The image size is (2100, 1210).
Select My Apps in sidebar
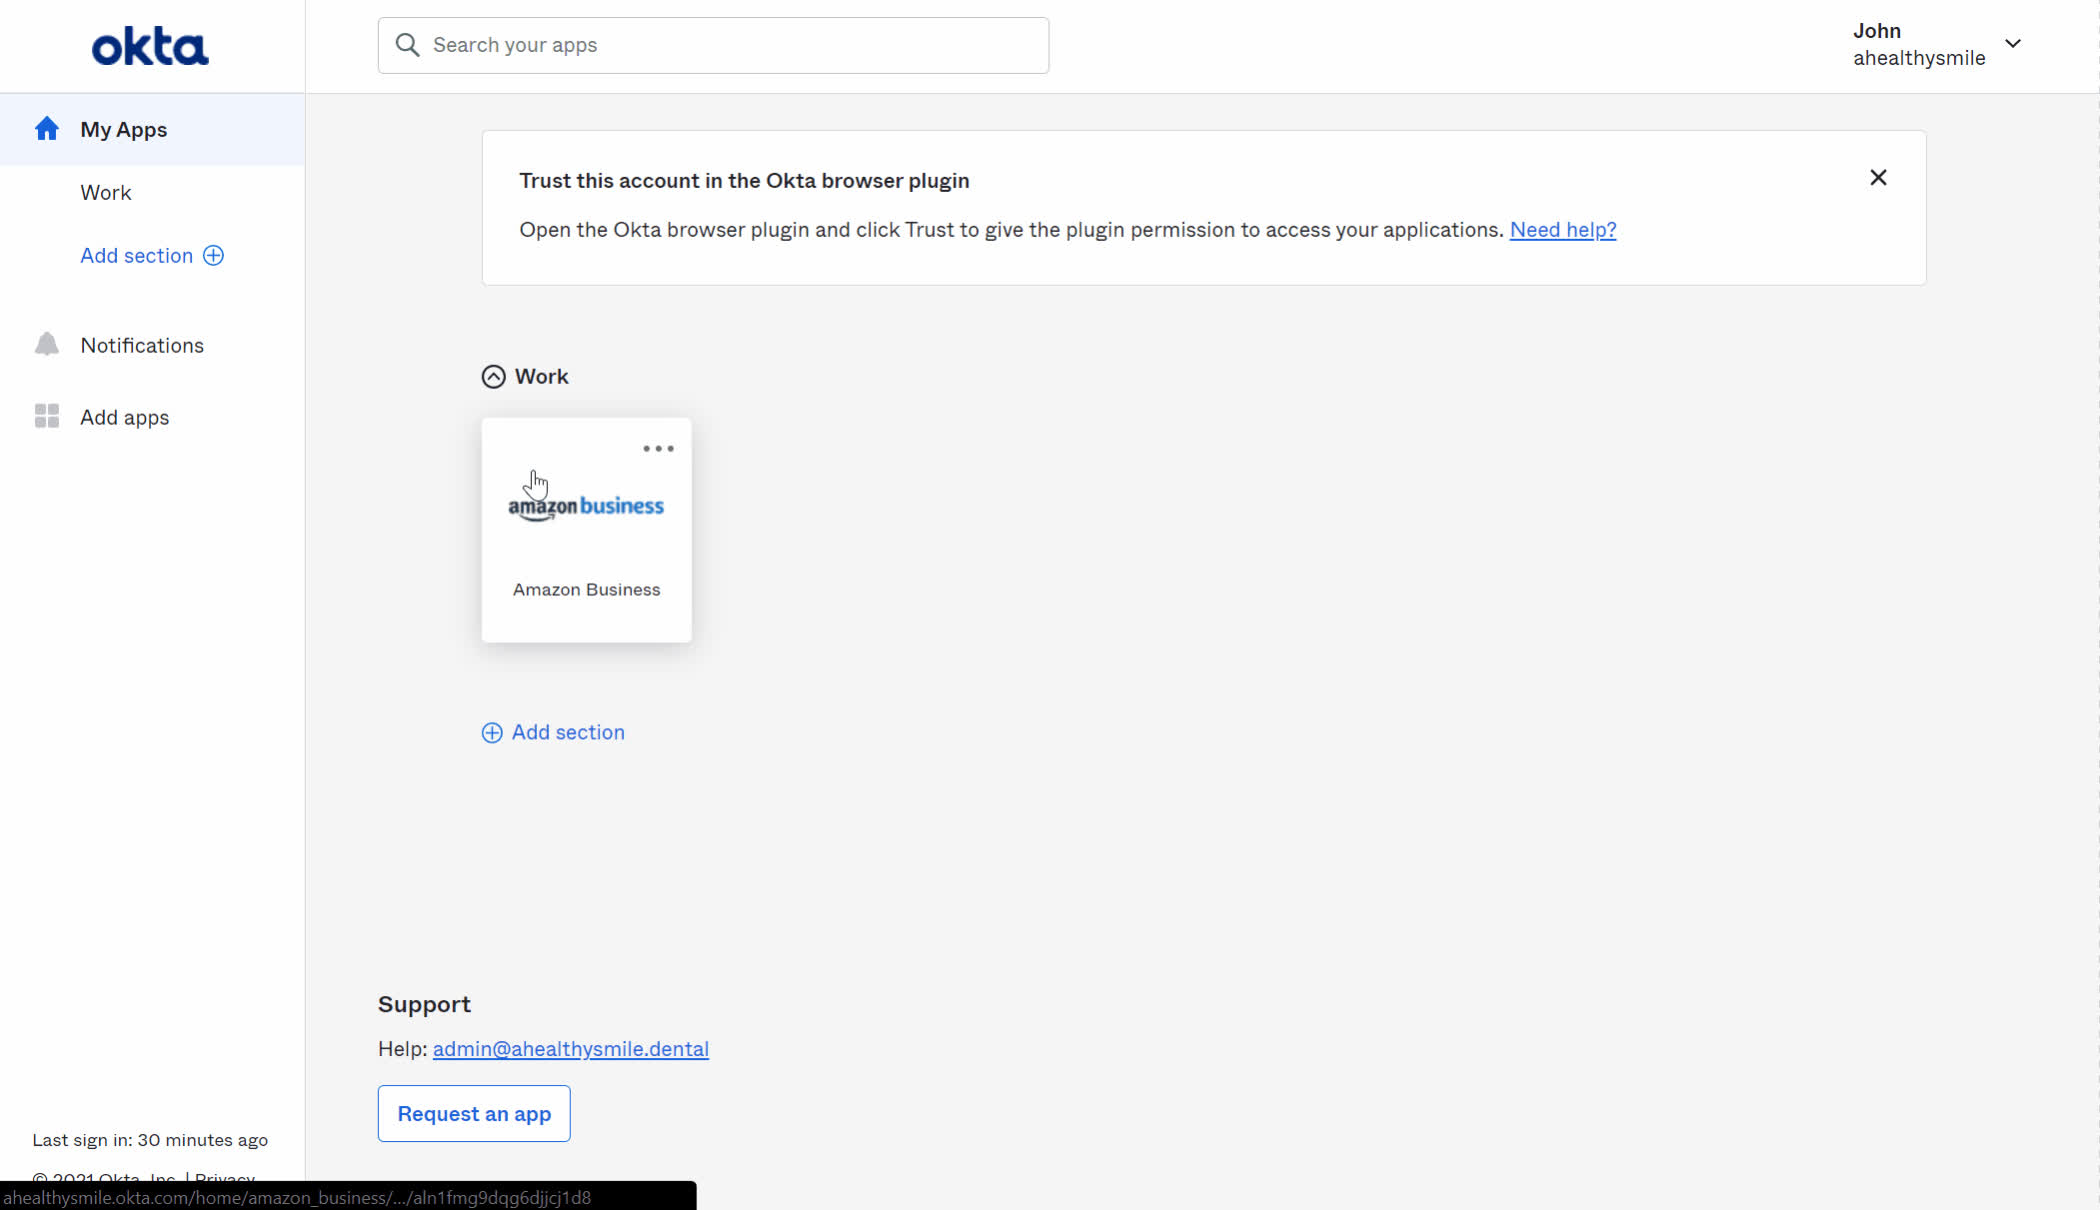coord(152,130)
